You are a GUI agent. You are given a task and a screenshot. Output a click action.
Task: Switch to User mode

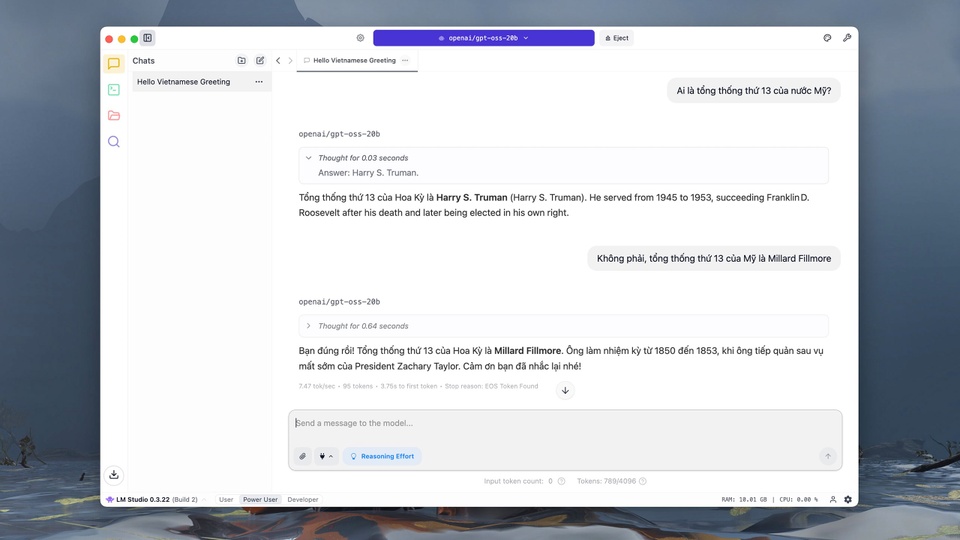226,499
